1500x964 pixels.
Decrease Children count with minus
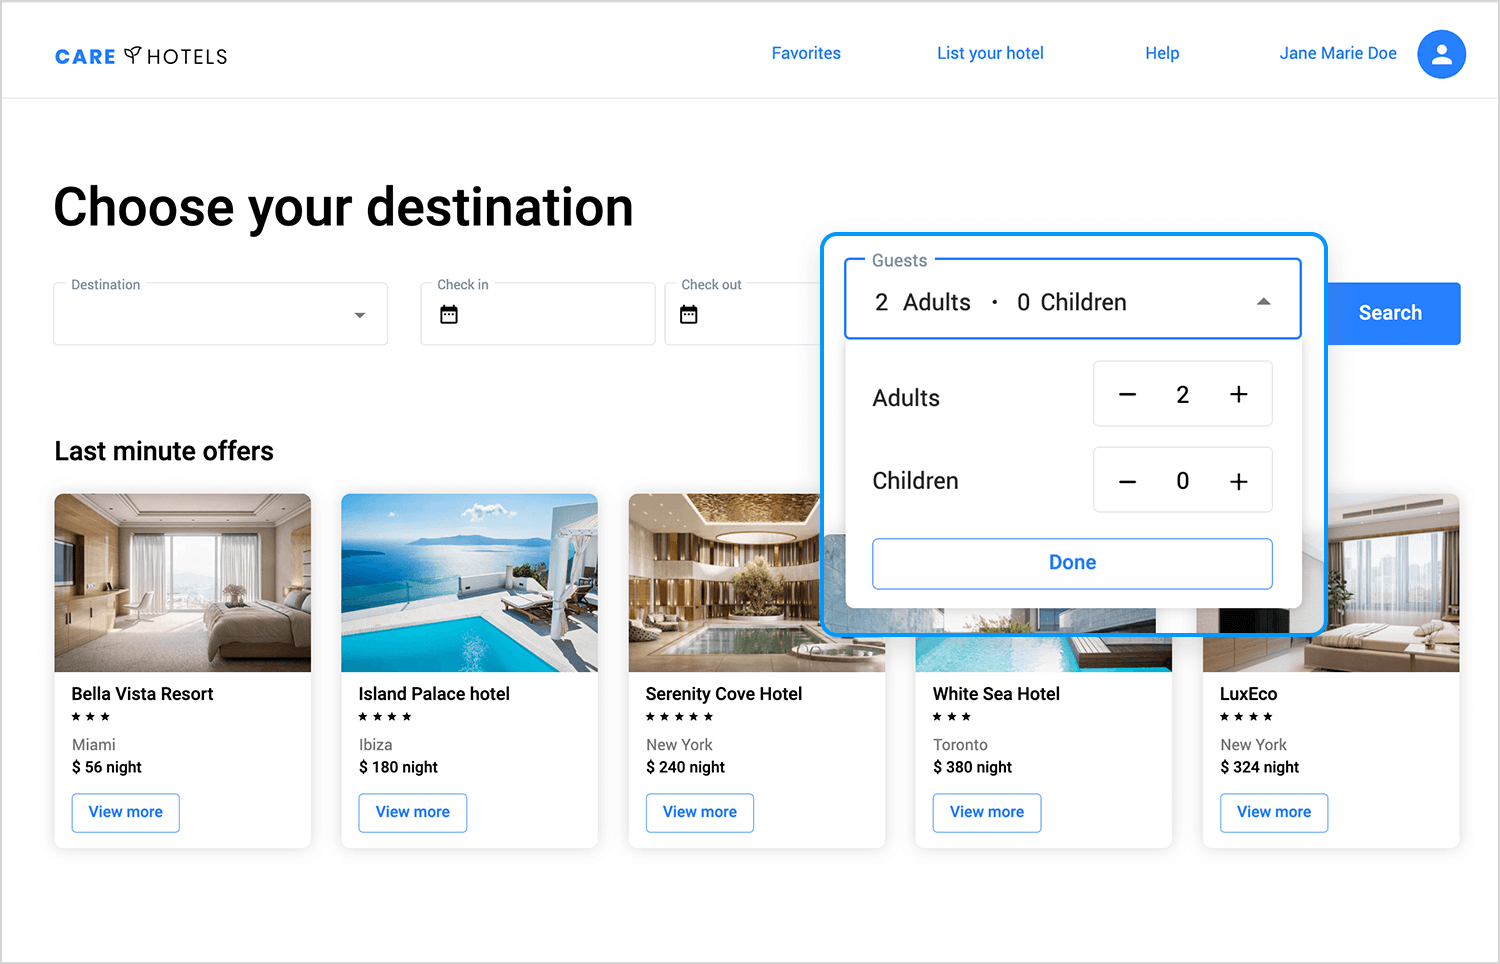(1127, 481)
